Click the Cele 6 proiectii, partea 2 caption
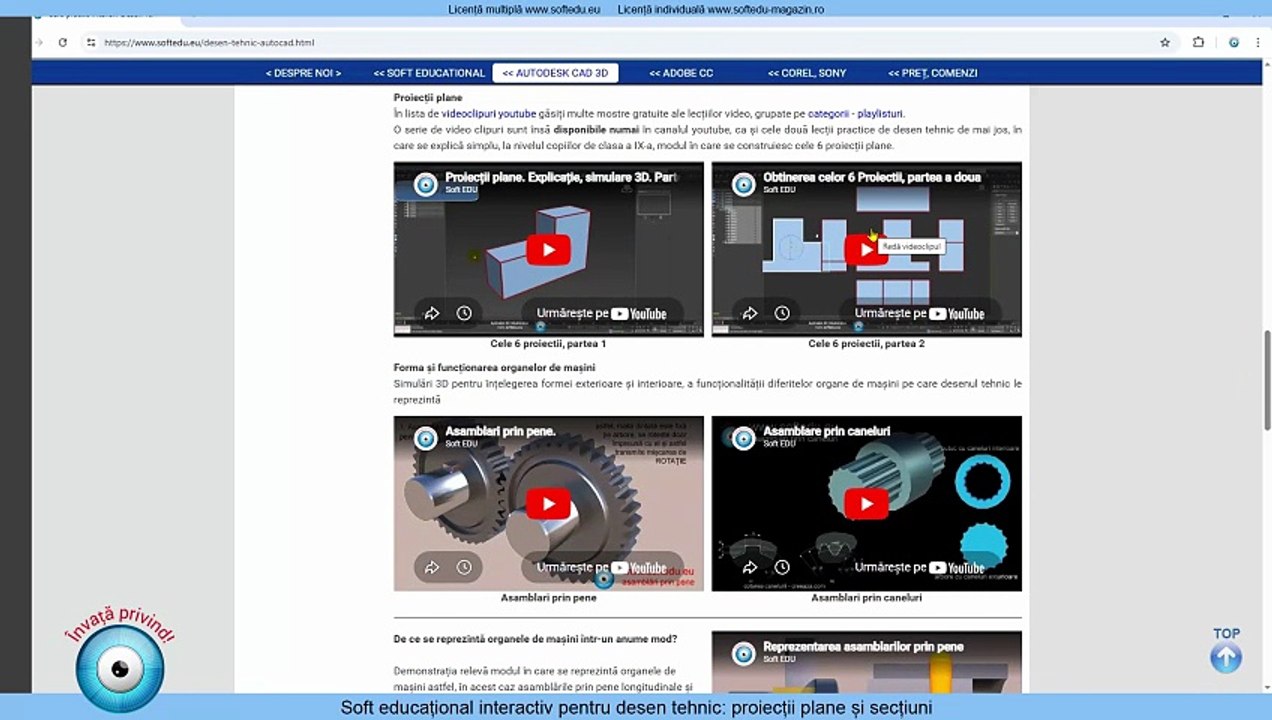Viewport: 1272px width, 720px height. click(x=866, y=344)
